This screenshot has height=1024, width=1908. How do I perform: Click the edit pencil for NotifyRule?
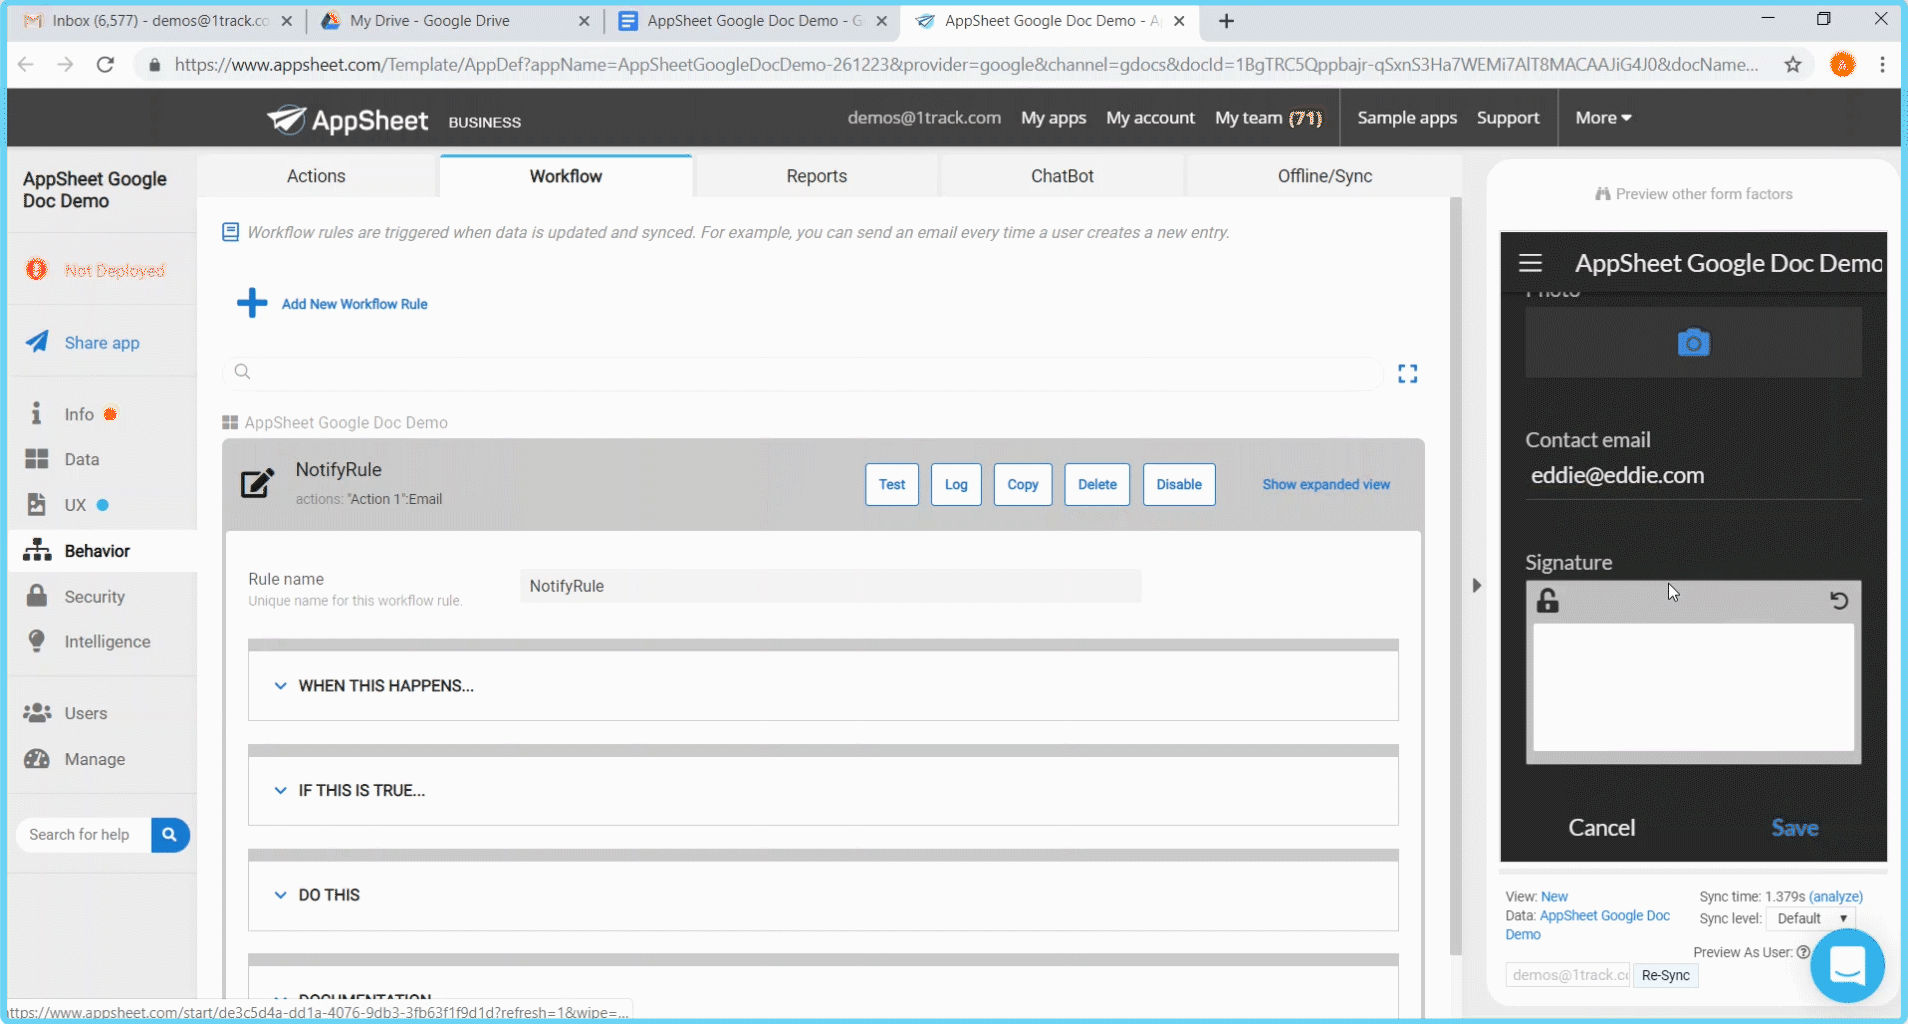(257, 483)
